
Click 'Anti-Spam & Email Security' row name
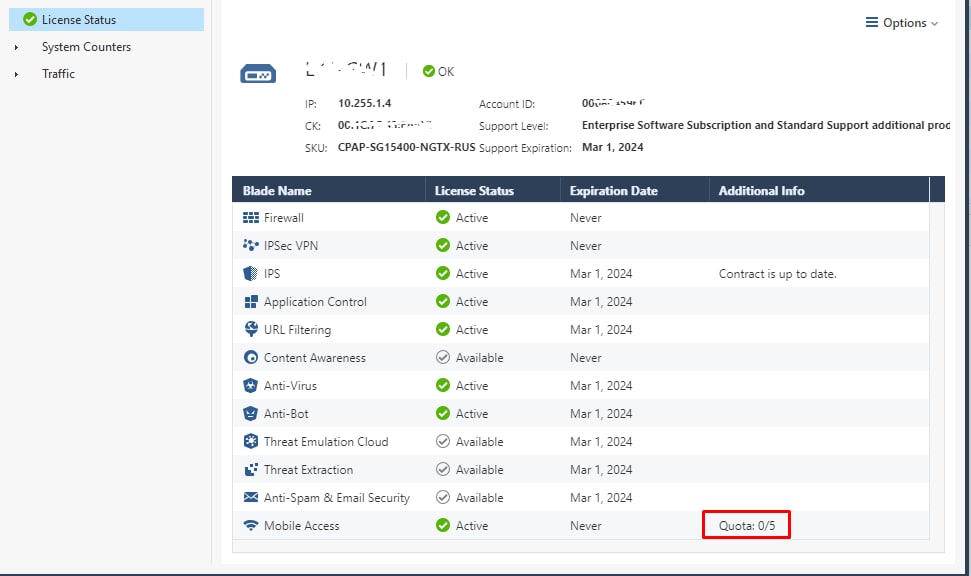[337, 498]
